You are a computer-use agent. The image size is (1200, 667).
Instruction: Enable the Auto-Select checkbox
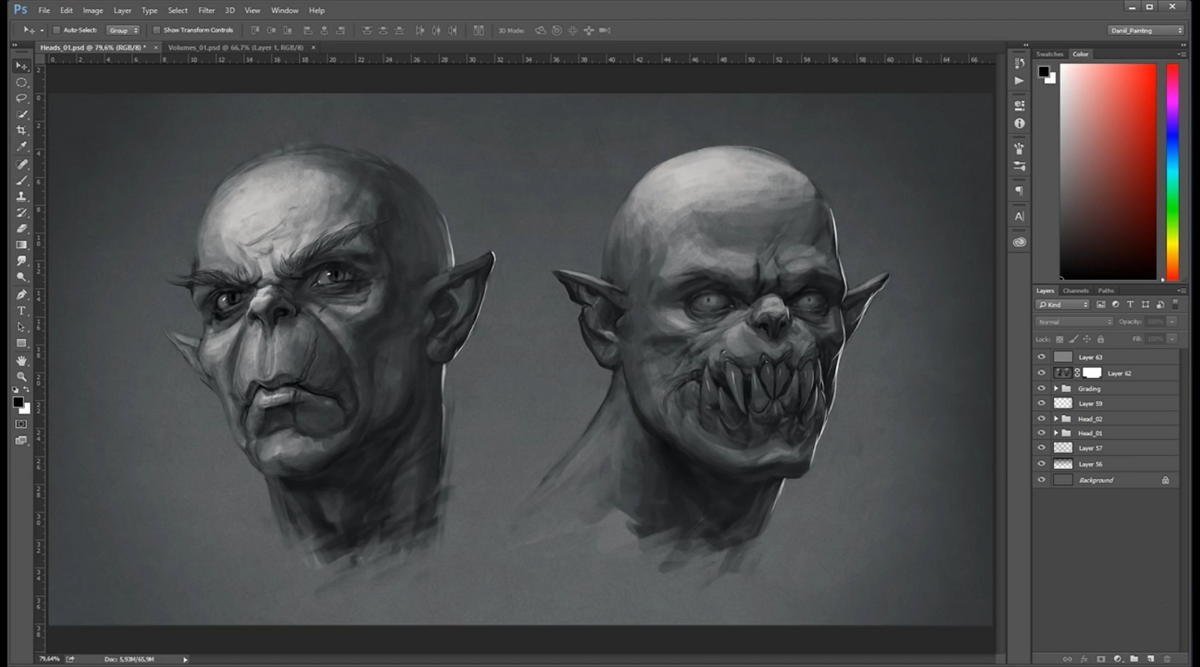tap(56, 30)
